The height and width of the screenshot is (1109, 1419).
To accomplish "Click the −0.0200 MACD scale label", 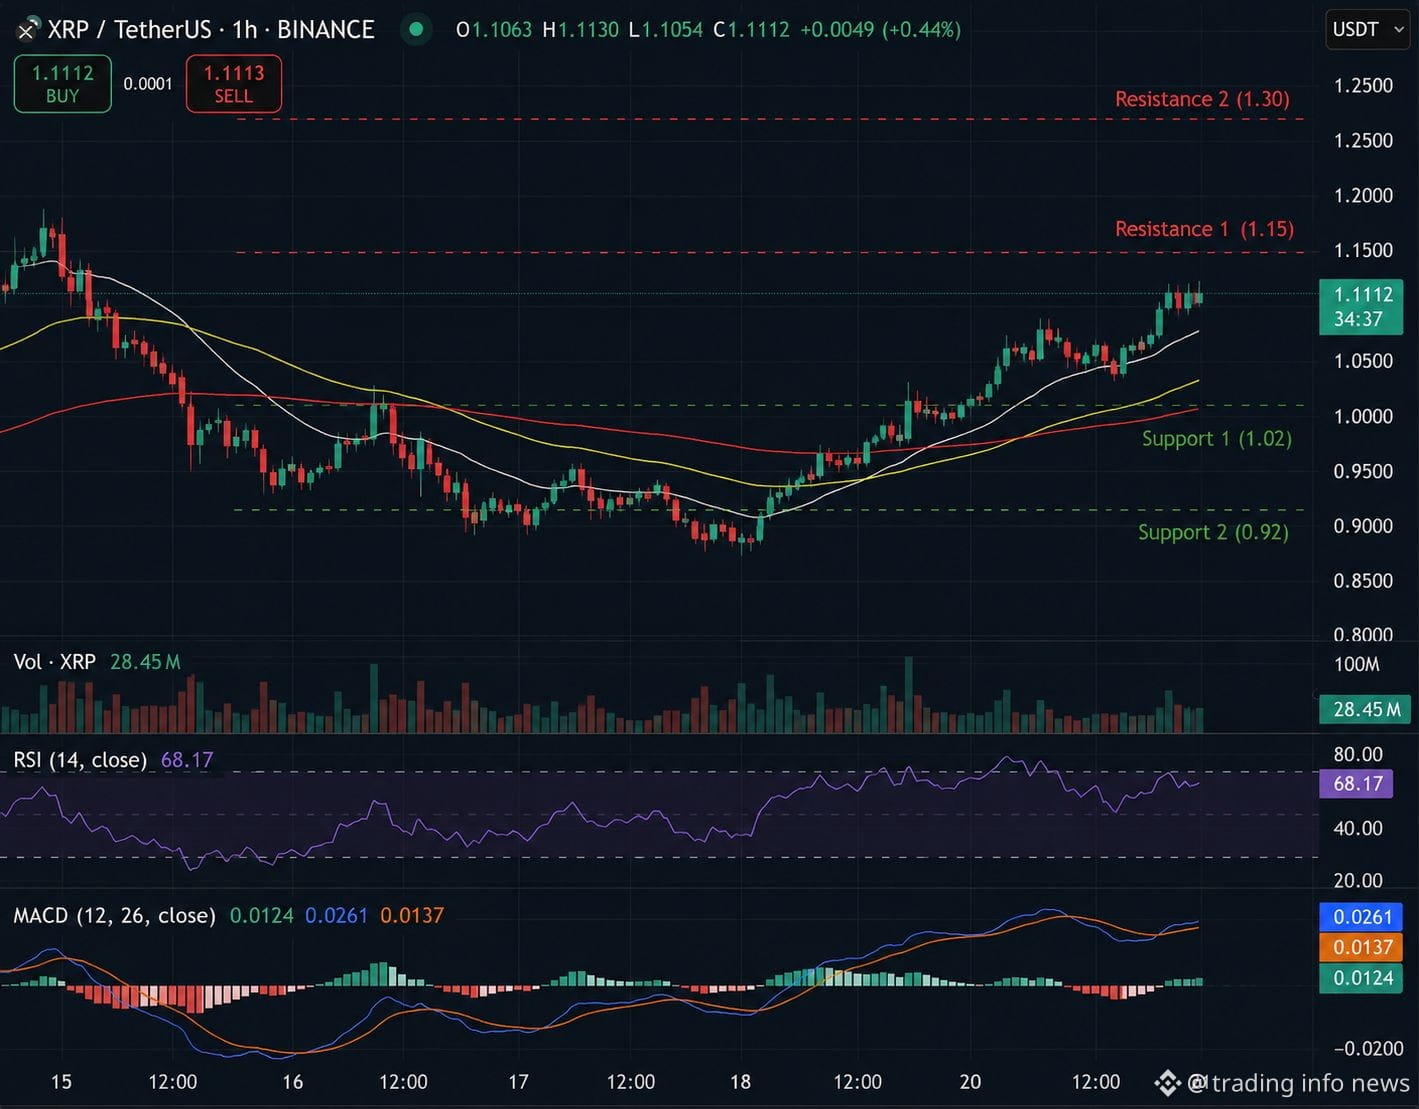I will (x=1369, y=1049).
